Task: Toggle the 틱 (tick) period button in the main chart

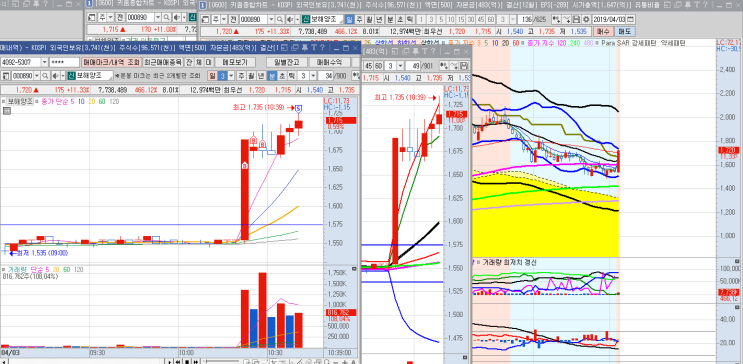Action: click(x=410, y=19)
